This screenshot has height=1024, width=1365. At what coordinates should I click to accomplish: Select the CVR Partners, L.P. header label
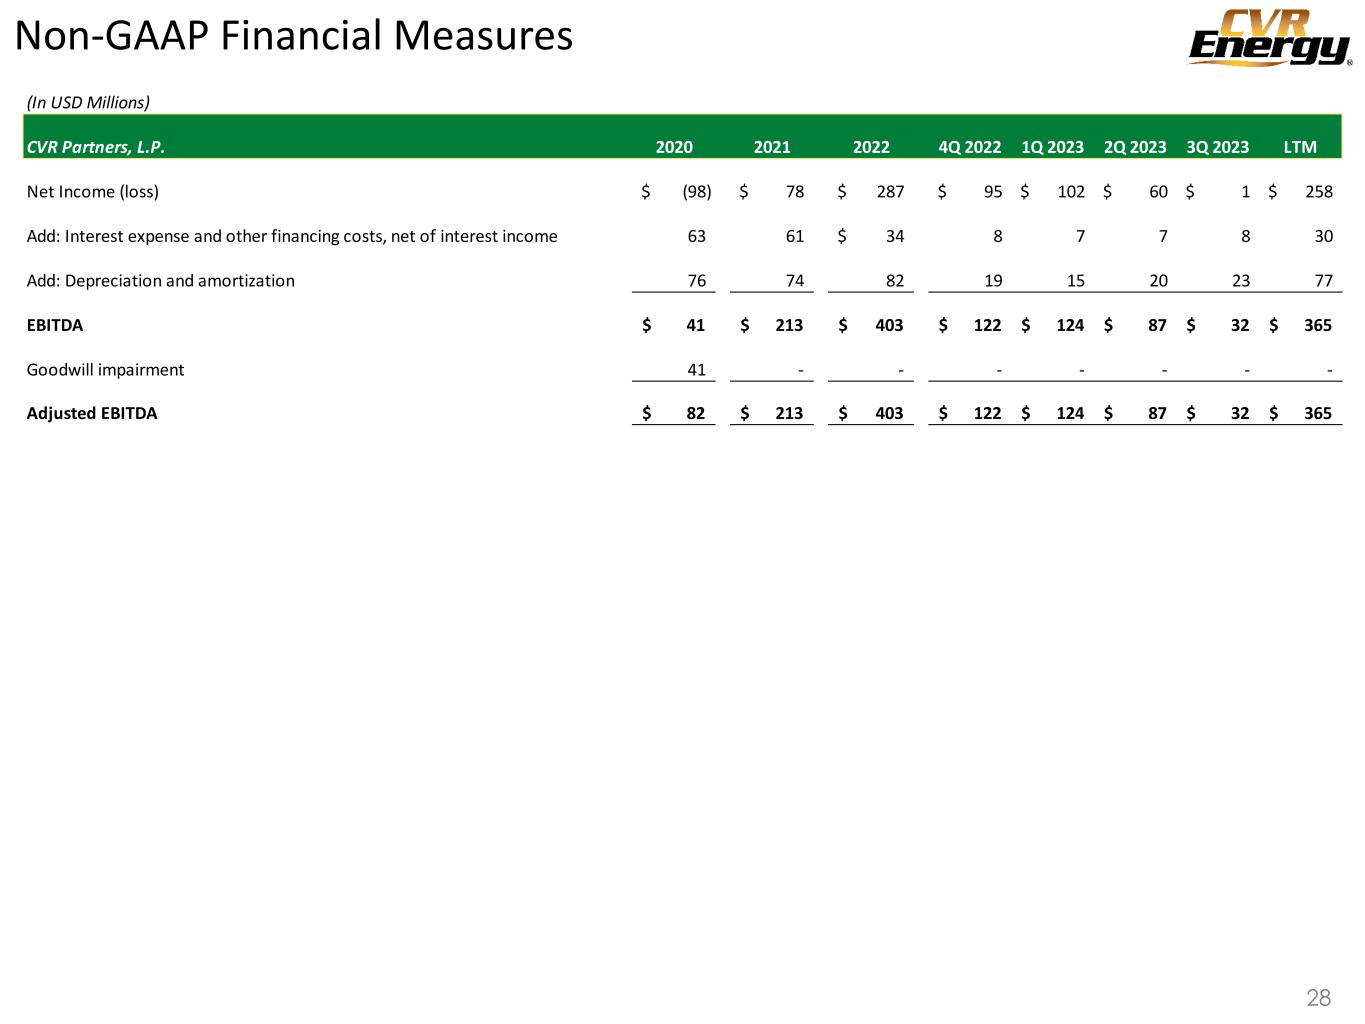(x=96, y=147)
